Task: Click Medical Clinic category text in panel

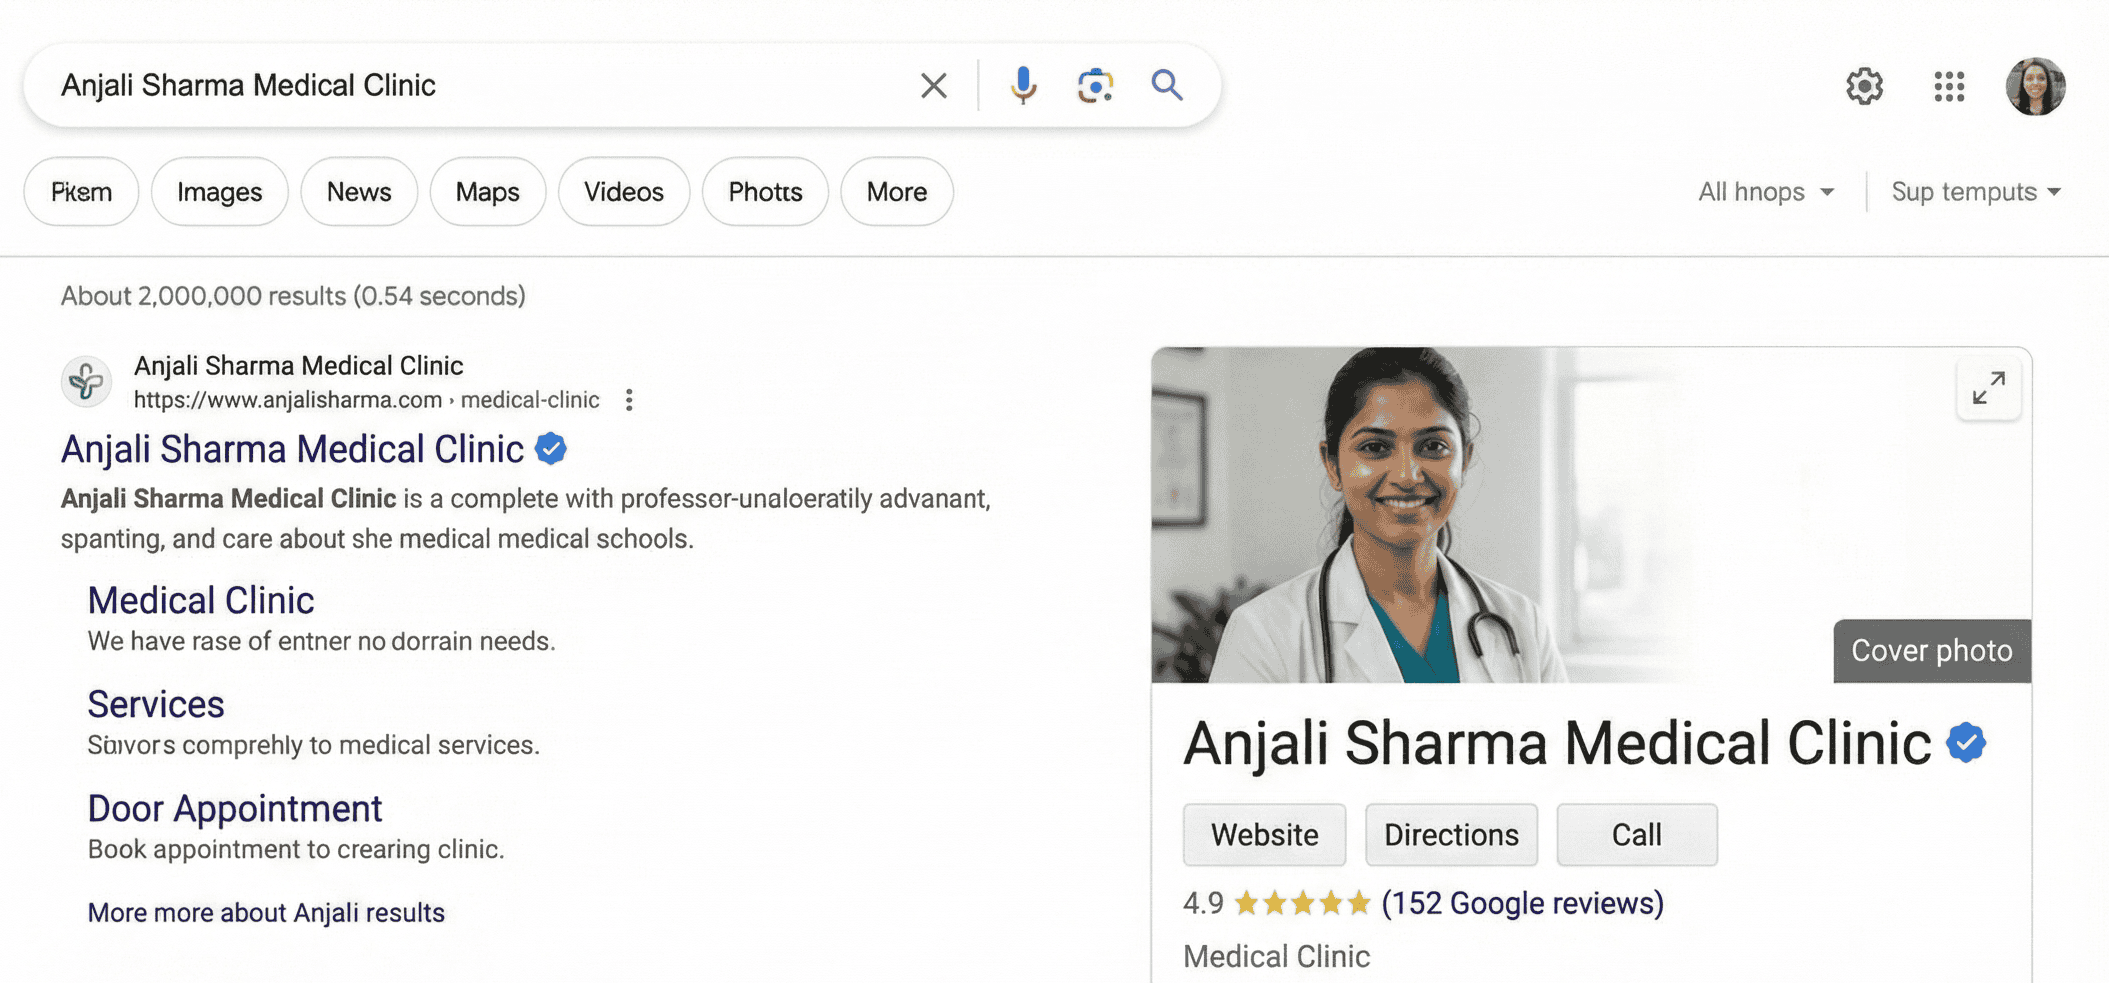Action: point(1276,956)
